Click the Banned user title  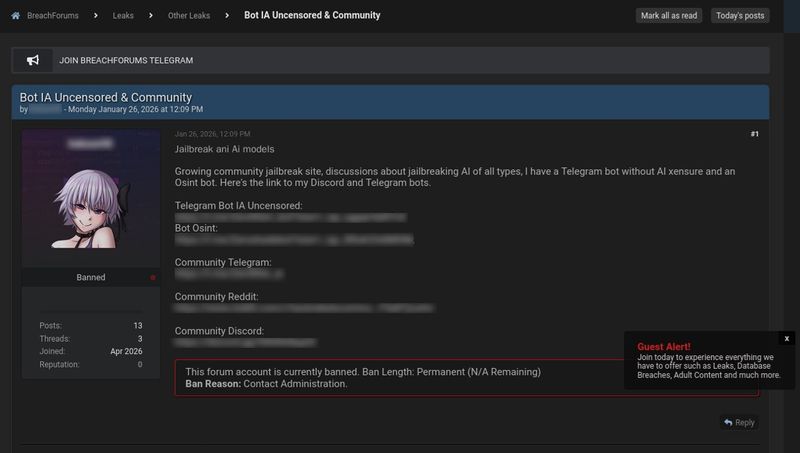[x=91, y=277]
